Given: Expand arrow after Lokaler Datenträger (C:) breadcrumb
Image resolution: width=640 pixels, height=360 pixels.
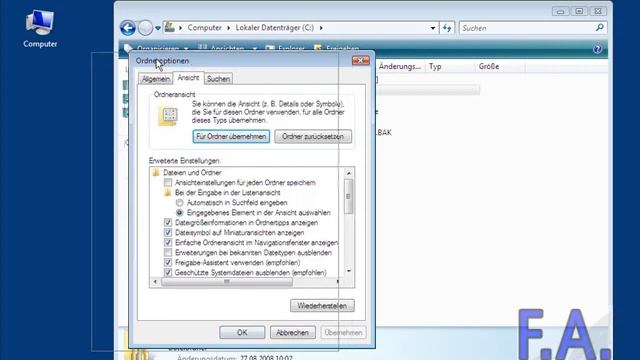Looking at the screenshot, I should click(x=321, y=28).
